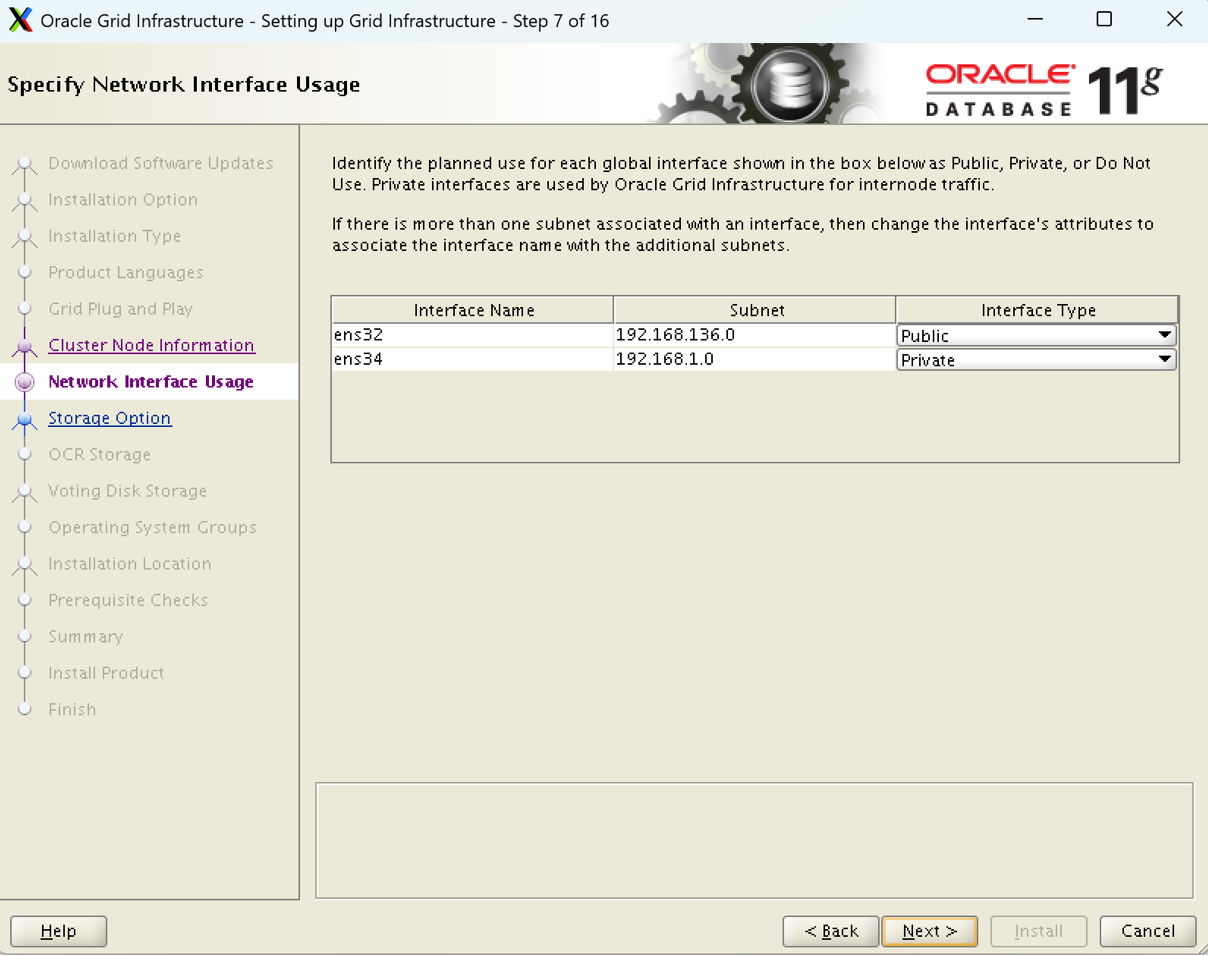This screenshot has height=956, width=1208.
Task: Click the Download Software Updates step icon
Action: 25,165
